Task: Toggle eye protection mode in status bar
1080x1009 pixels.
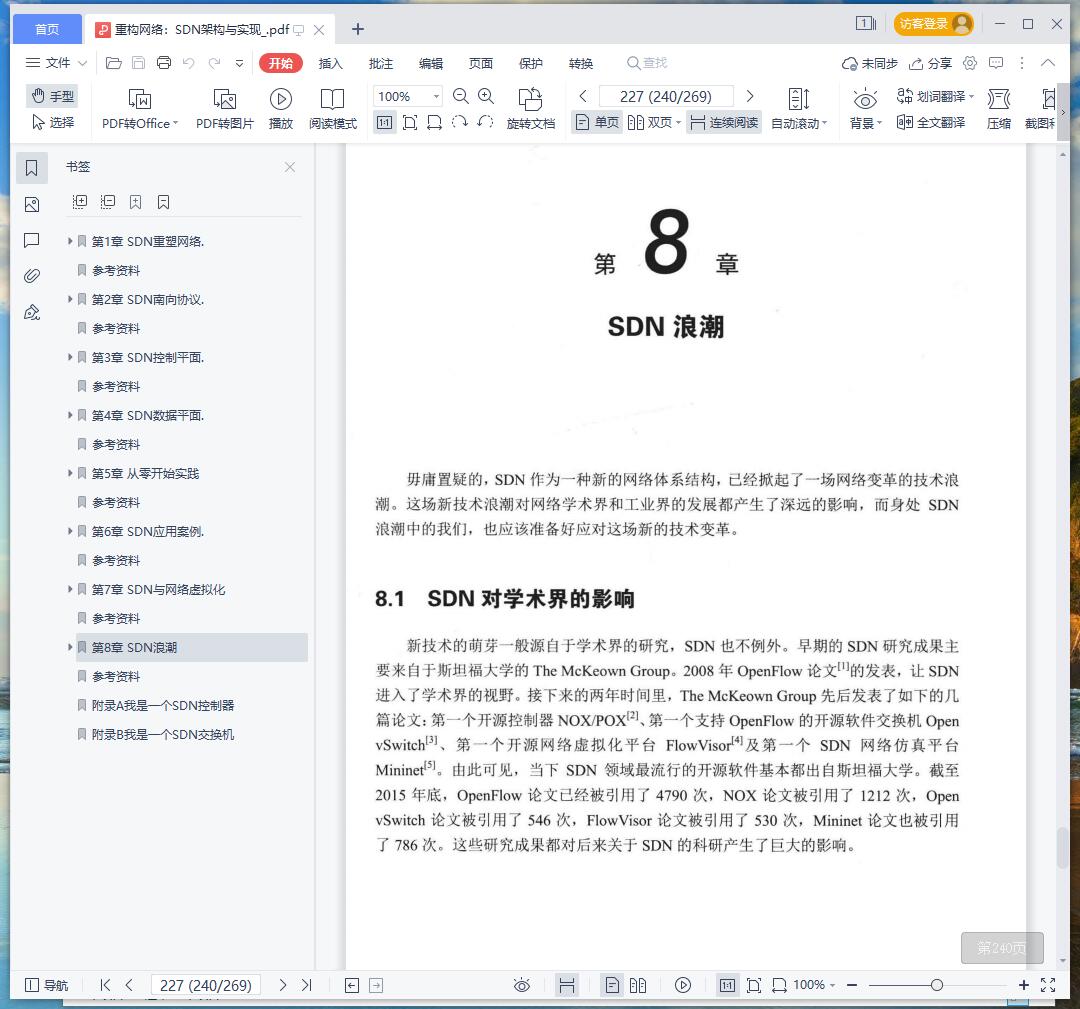Action: tap(521, 986)
